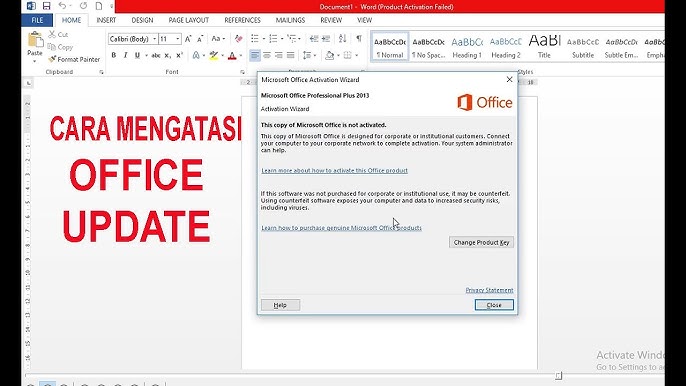Sort the selected text

click(343, 39)
